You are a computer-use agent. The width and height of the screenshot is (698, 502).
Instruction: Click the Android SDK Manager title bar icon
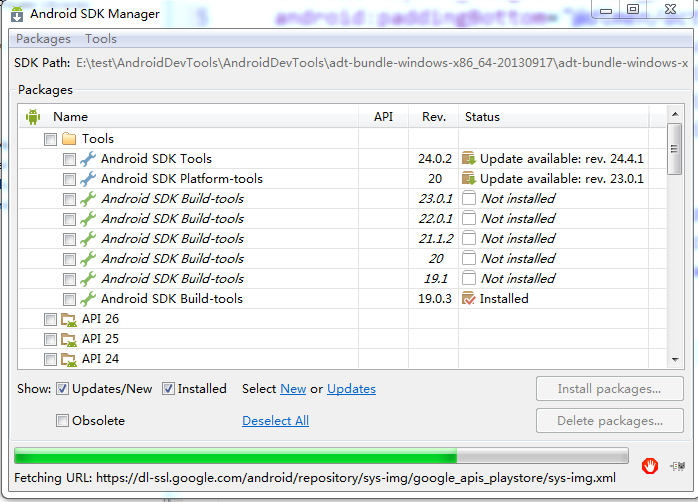[x=17, y=14]
